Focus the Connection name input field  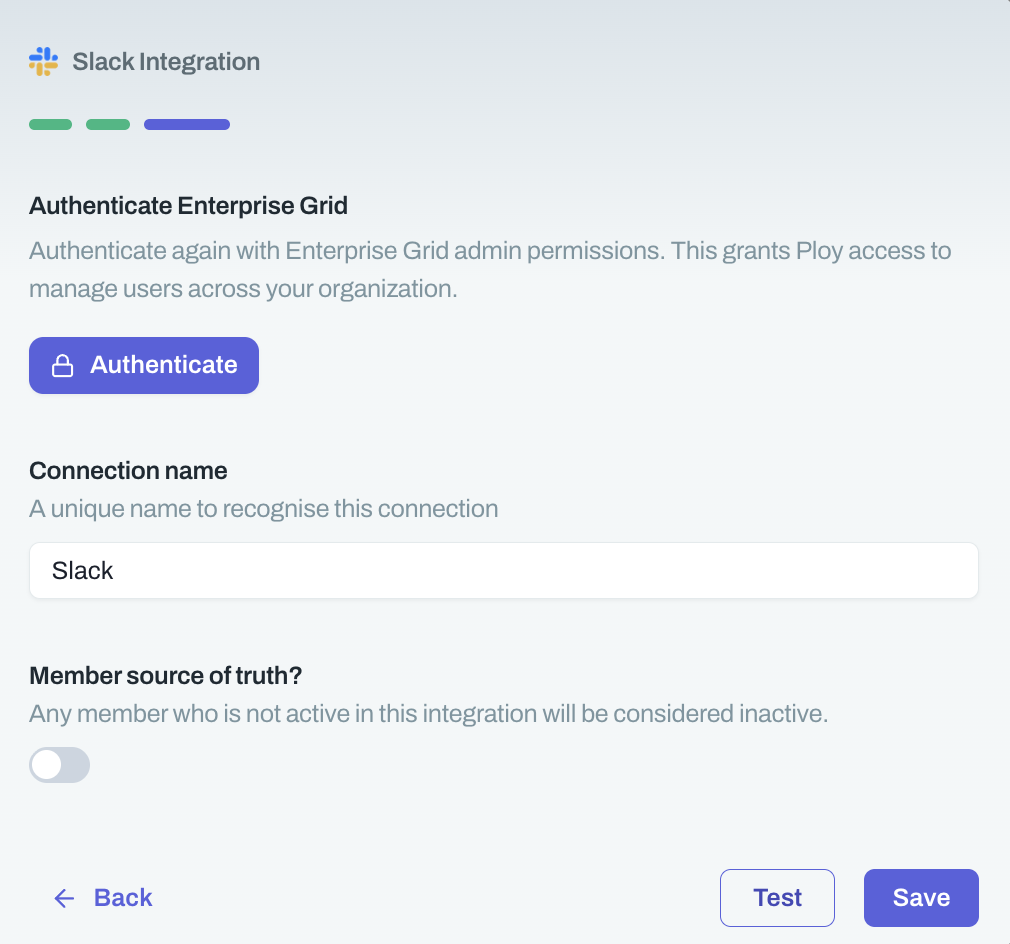coord(503,571)
